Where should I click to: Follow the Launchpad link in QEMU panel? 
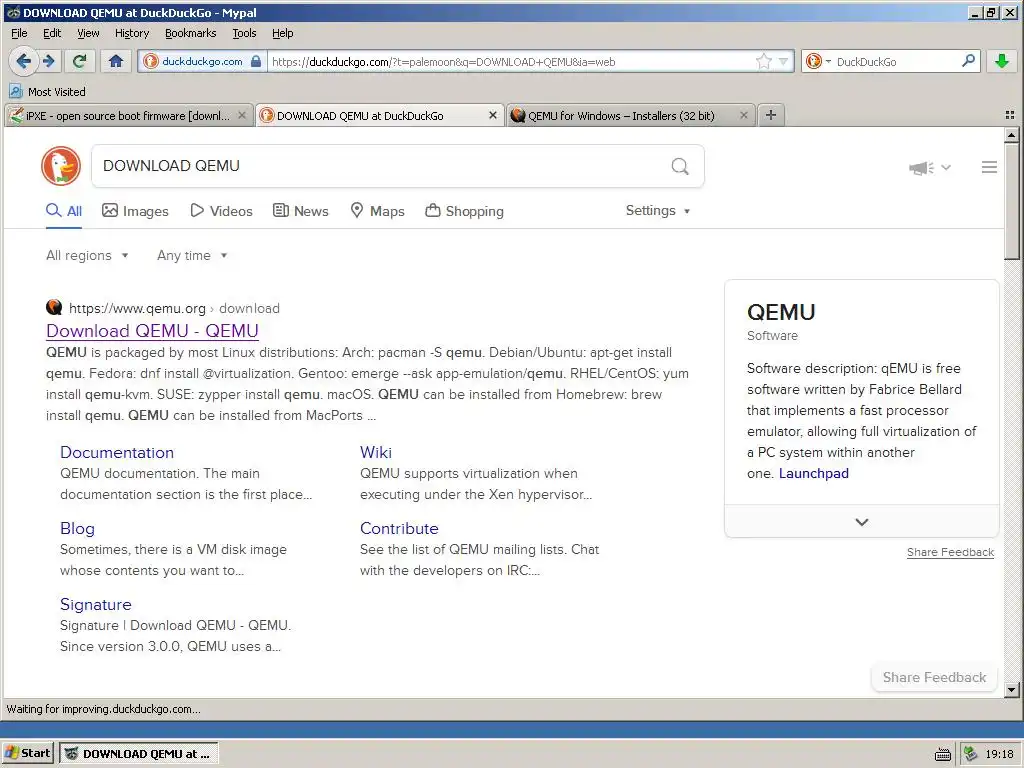point(814,473)
